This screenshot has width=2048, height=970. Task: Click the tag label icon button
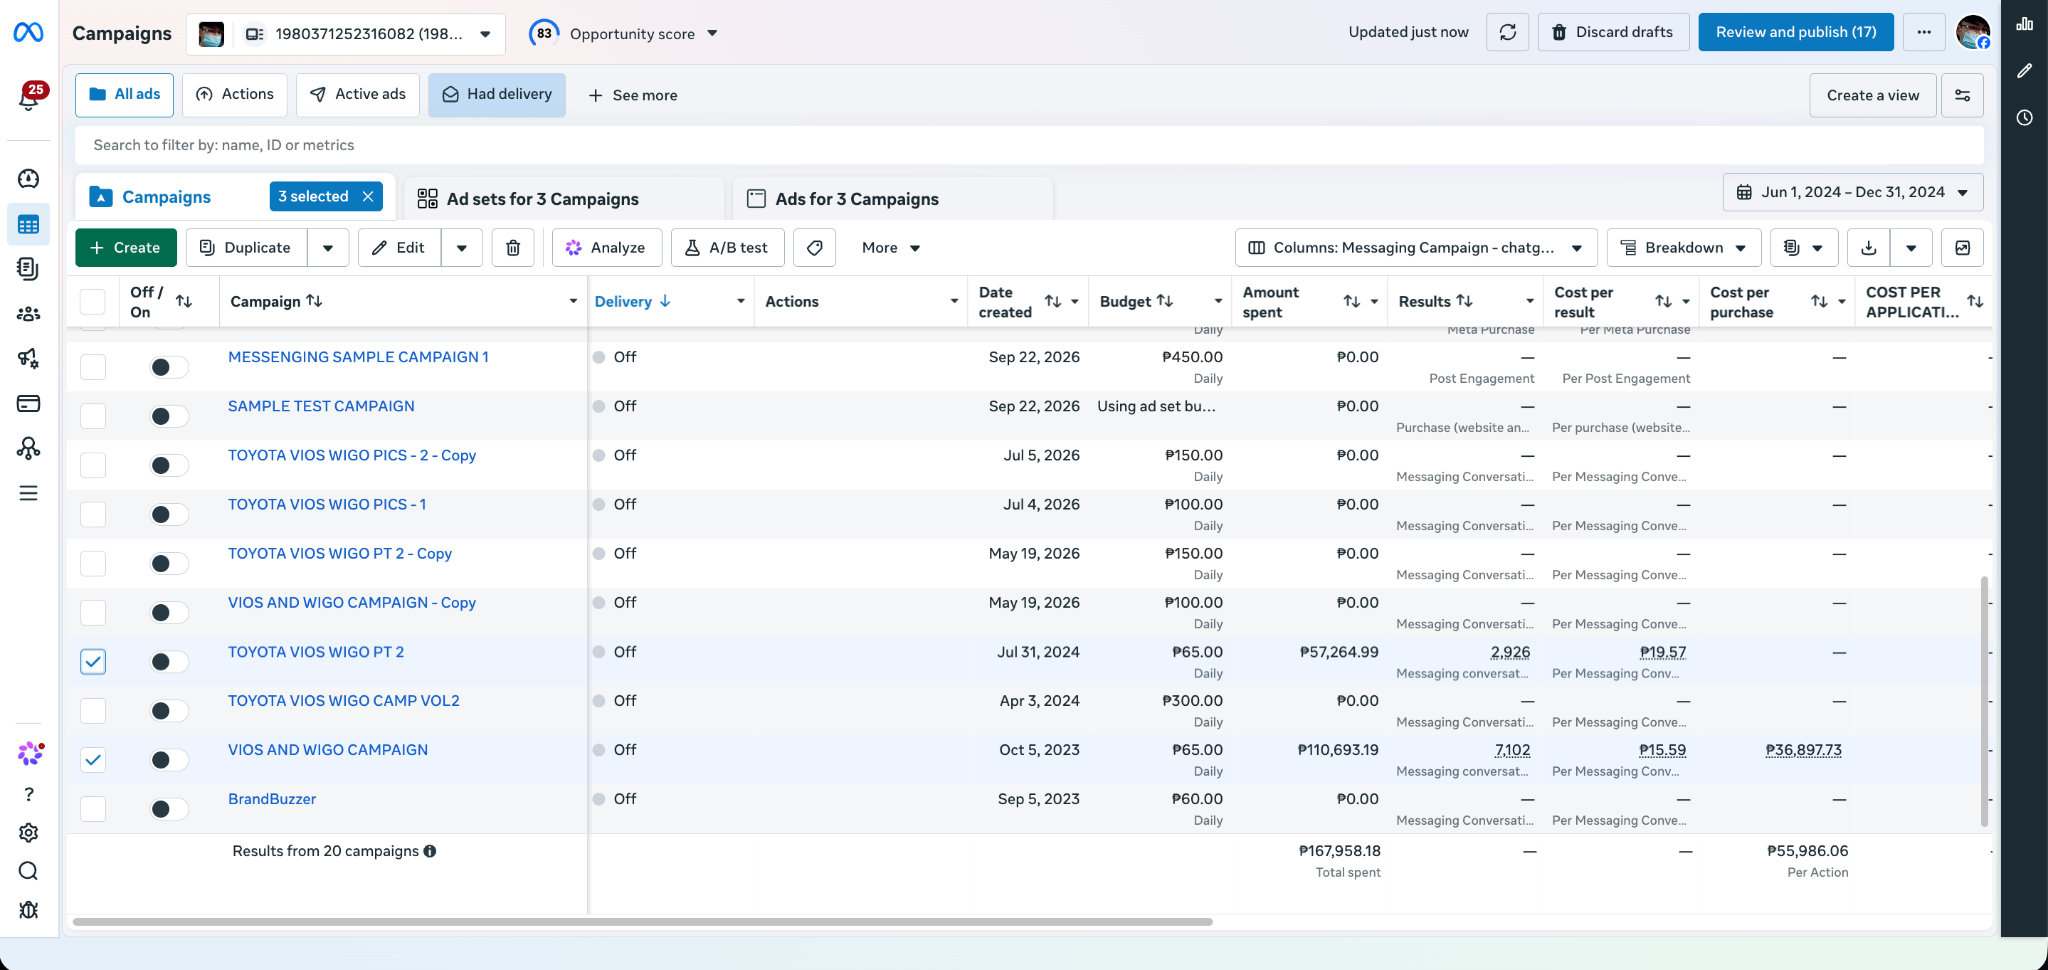point(815,248)
